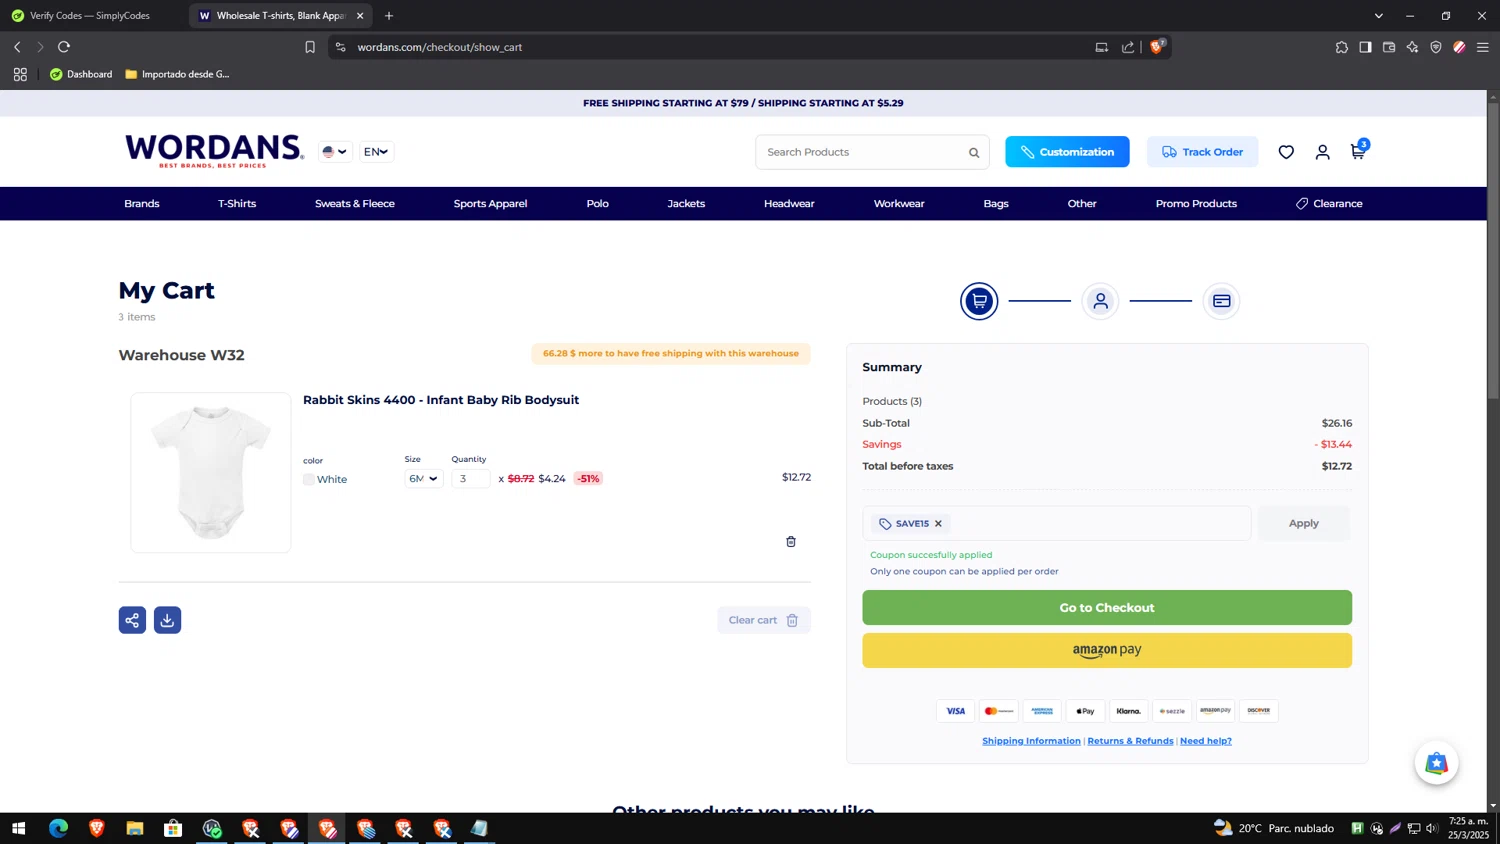Open the Dashboard bookmark
Screen dimensions: 1500x844
pos(81,74)
